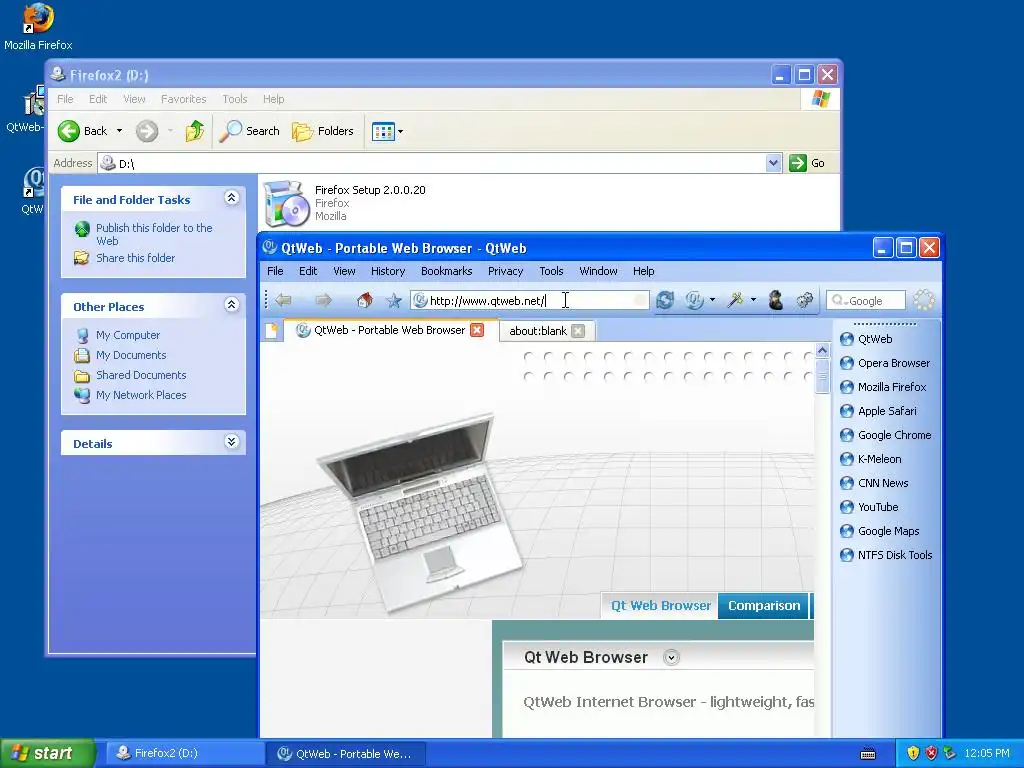This screenshot has width=1024, height=768.
Task: Click scroll up arrow on page scrollbar
Action: [x=822, y=351]
